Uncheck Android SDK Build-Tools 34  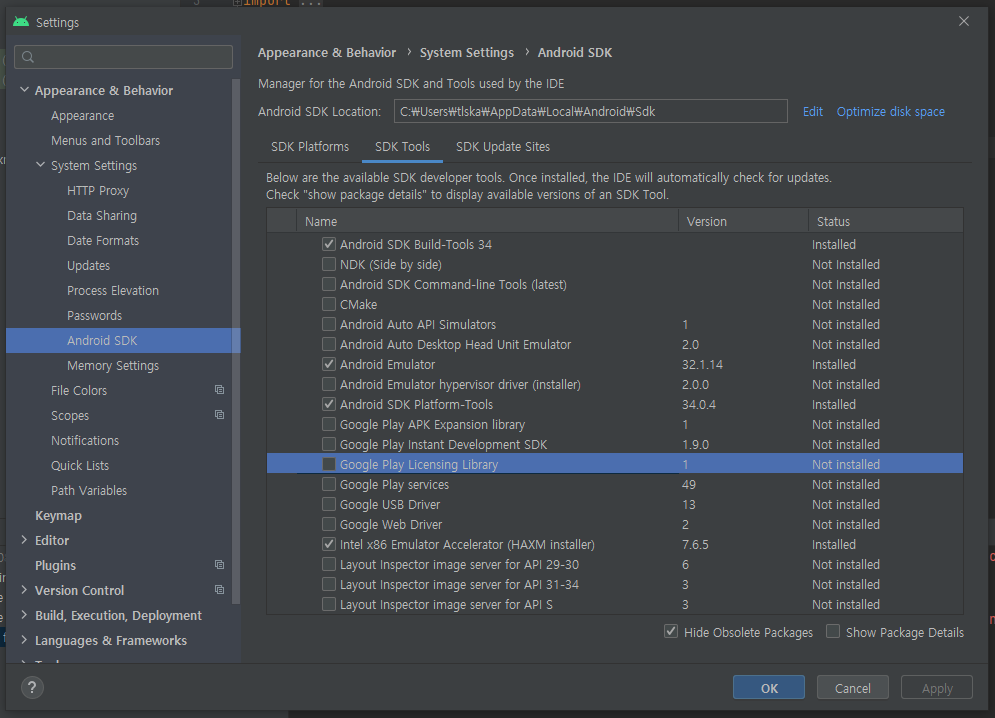coord(329,244)
